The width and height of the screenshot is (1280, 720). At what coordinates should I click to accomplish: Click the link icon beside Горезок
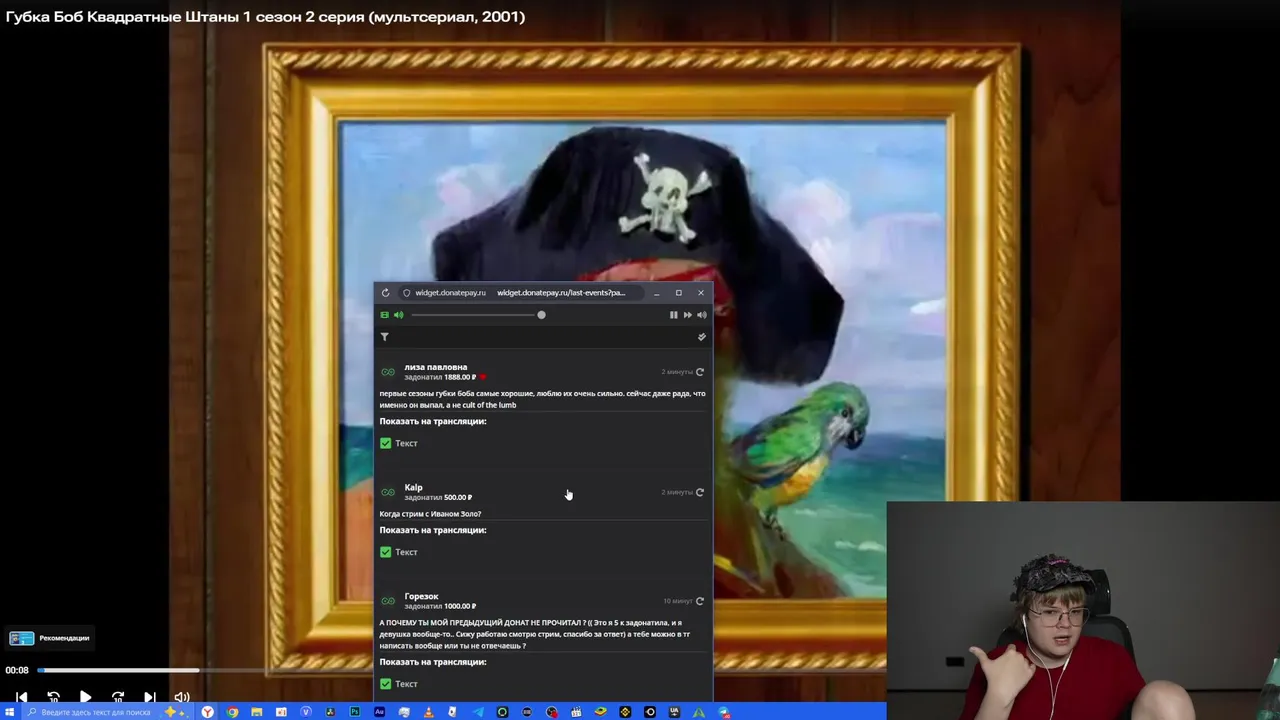pos(388,601)
